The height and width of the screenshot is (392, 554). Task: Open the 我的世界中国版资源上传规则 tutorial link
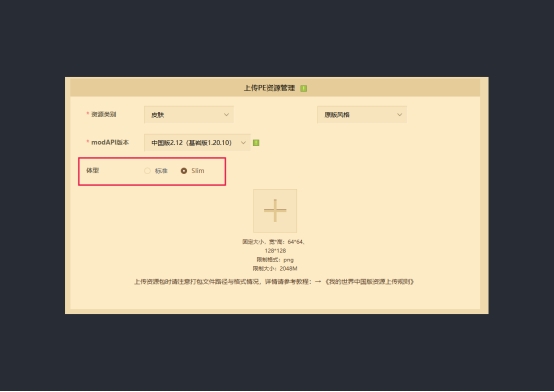369,282
